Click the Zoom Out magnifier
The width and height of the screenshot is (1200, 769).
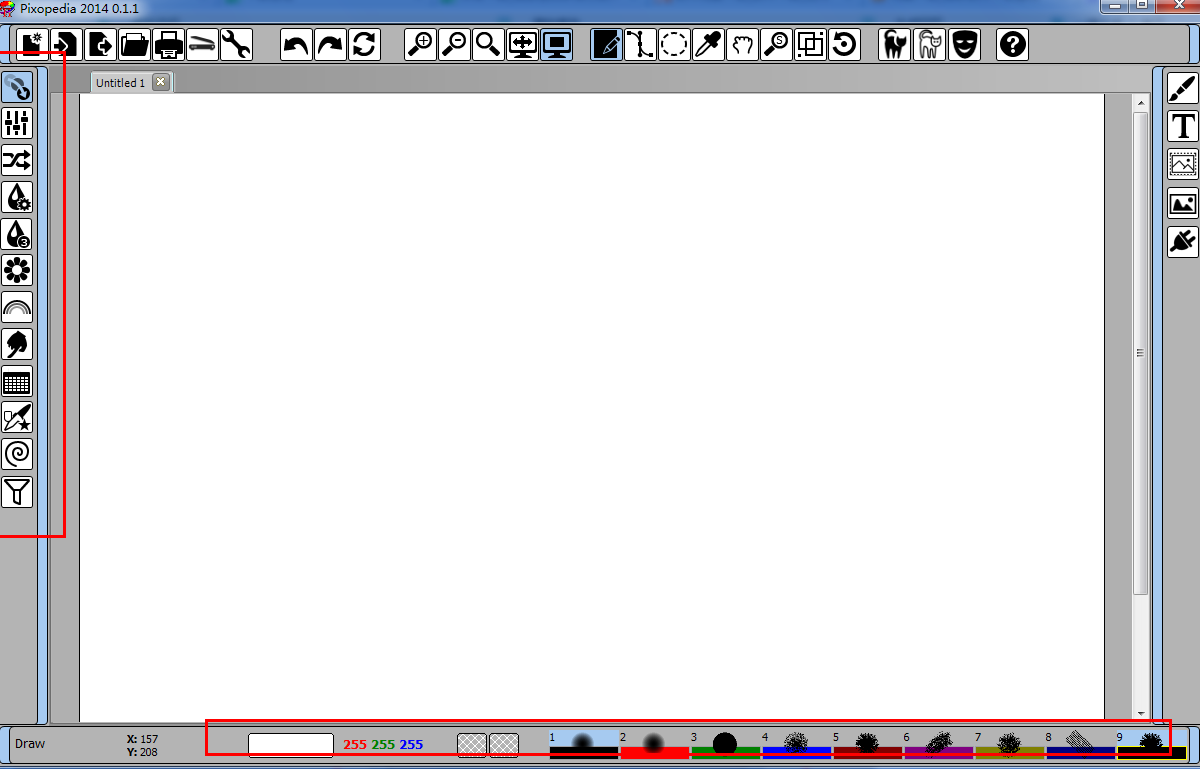click(454, 44)
